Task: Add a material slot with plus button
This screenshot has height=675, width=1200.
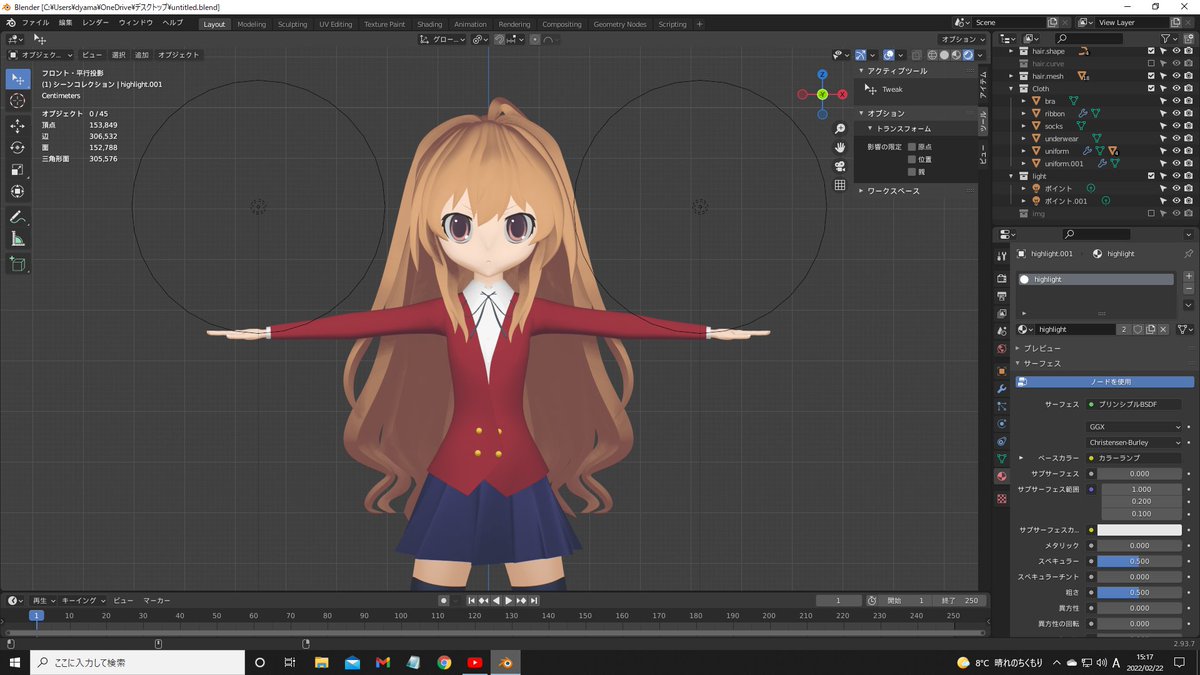Action: coord(1188,276)
